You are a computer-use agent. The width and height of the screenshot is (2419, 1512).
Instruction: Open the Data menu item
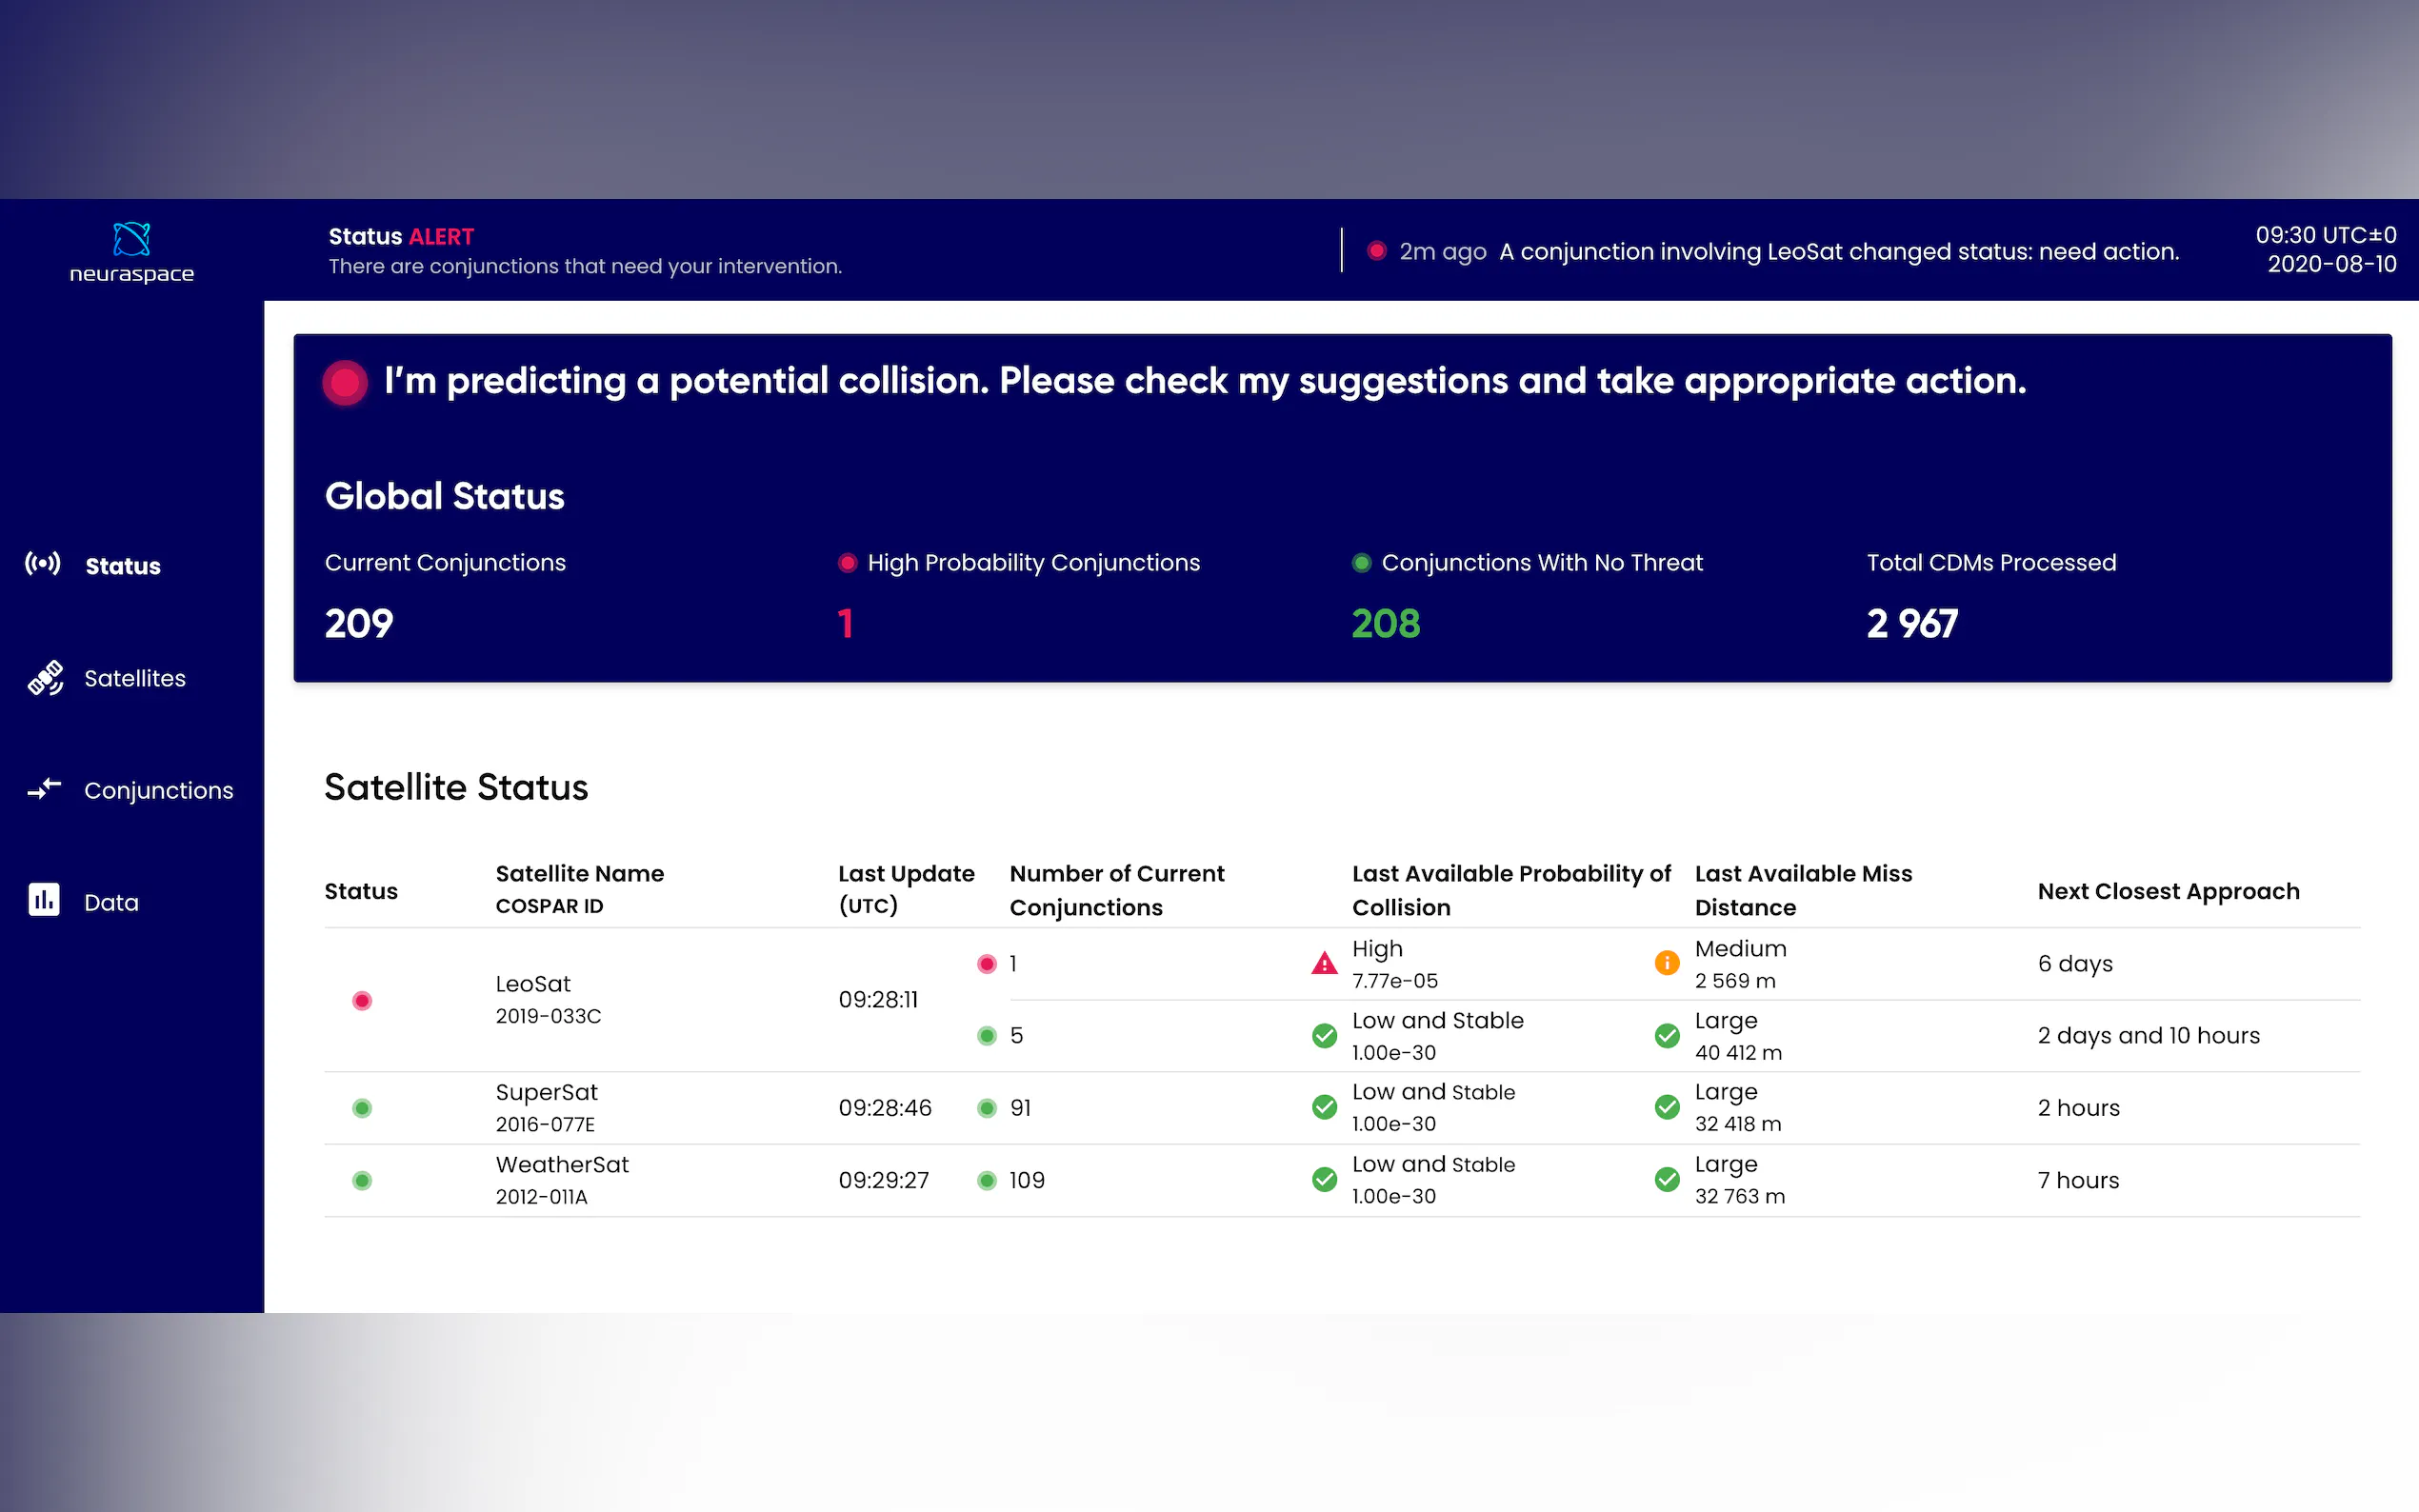tap(111, 902)
